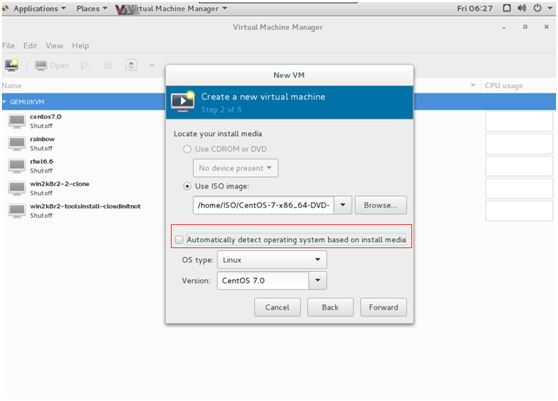Viewport: 558px width, 401px height.
Task: Click the centos7.0 CPU usage graph
Action: coord(519,121)
